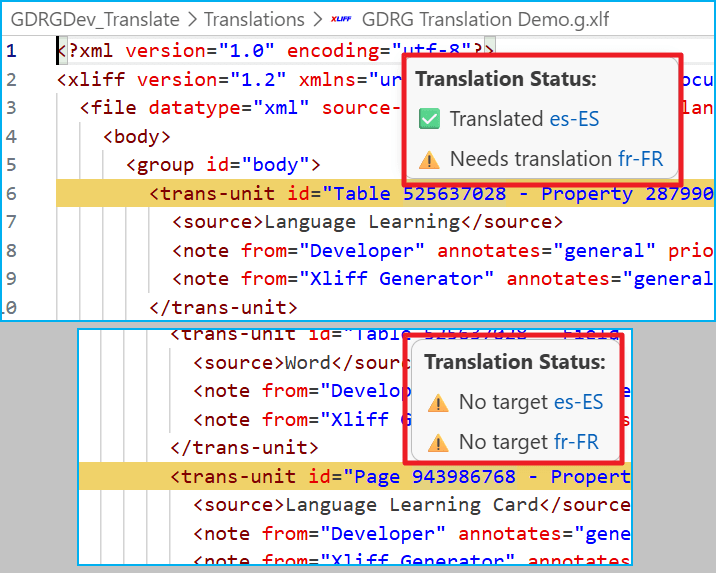Click warning icon beside No target fr-FR

pos(438,442)
